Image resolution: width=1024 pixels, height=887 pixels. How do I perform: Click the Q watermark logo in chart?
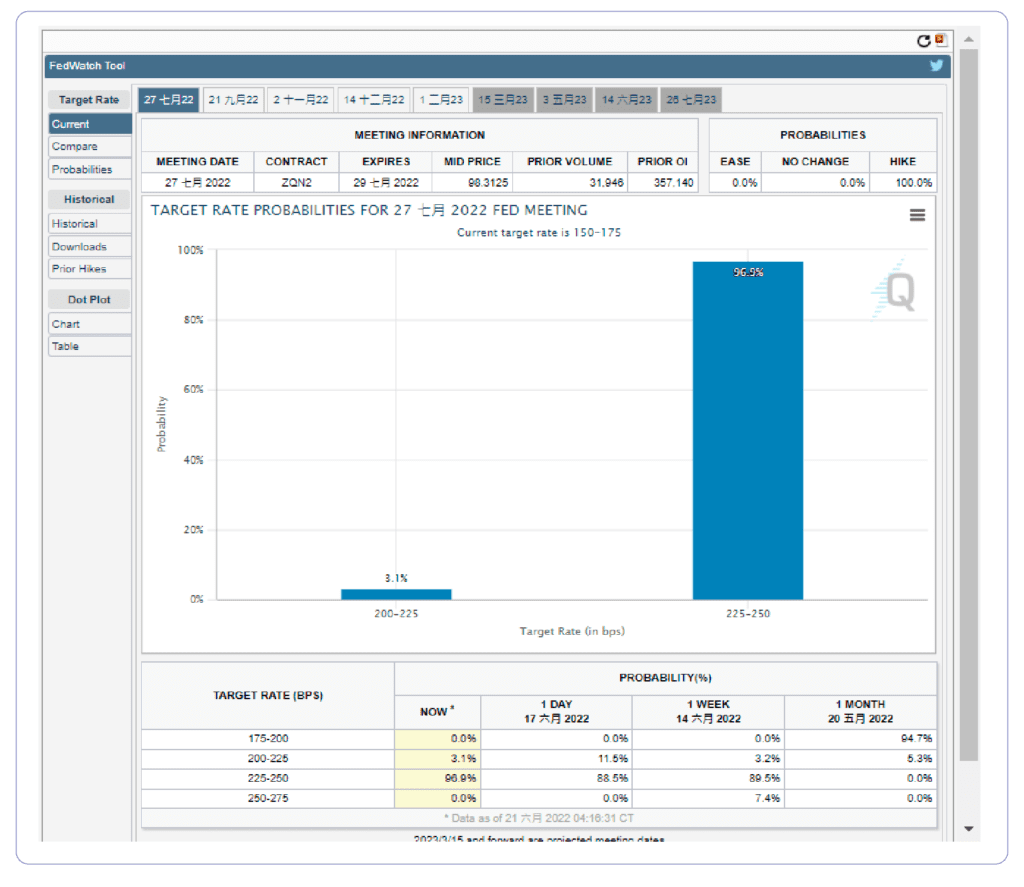pyautogui.click(x=894, y=289)
